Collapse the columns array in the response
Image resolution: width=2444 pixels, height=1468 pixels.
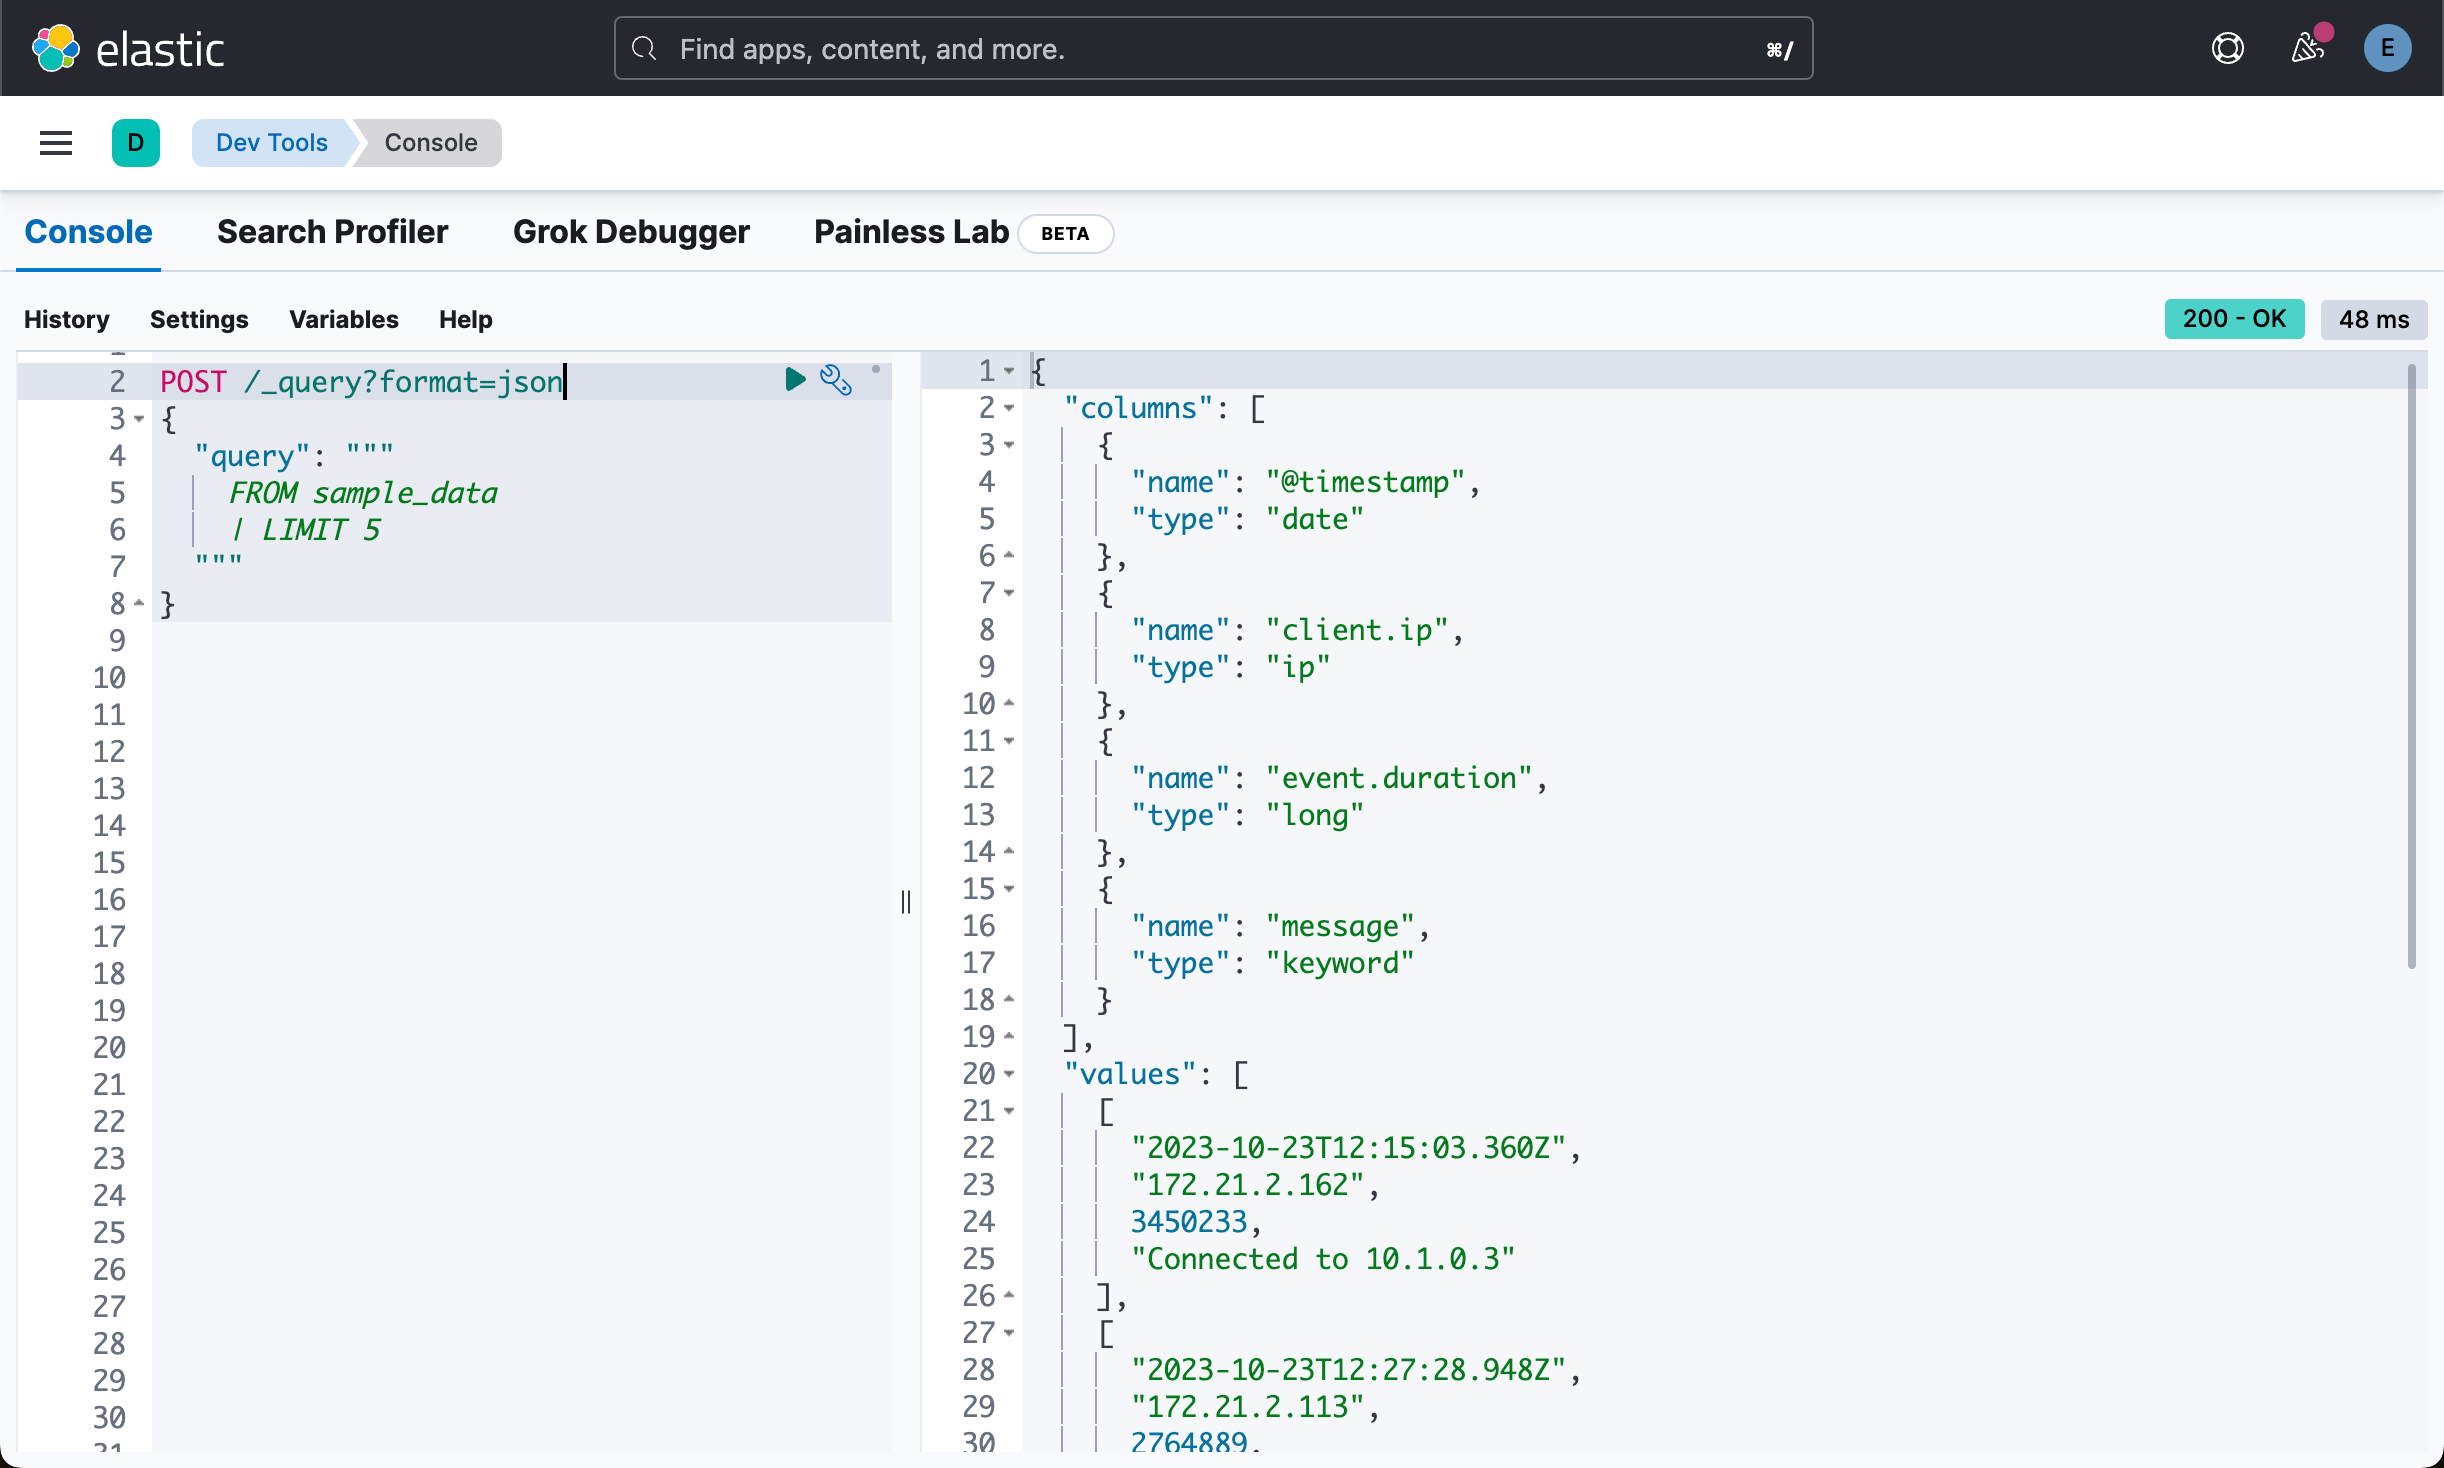1008,408
